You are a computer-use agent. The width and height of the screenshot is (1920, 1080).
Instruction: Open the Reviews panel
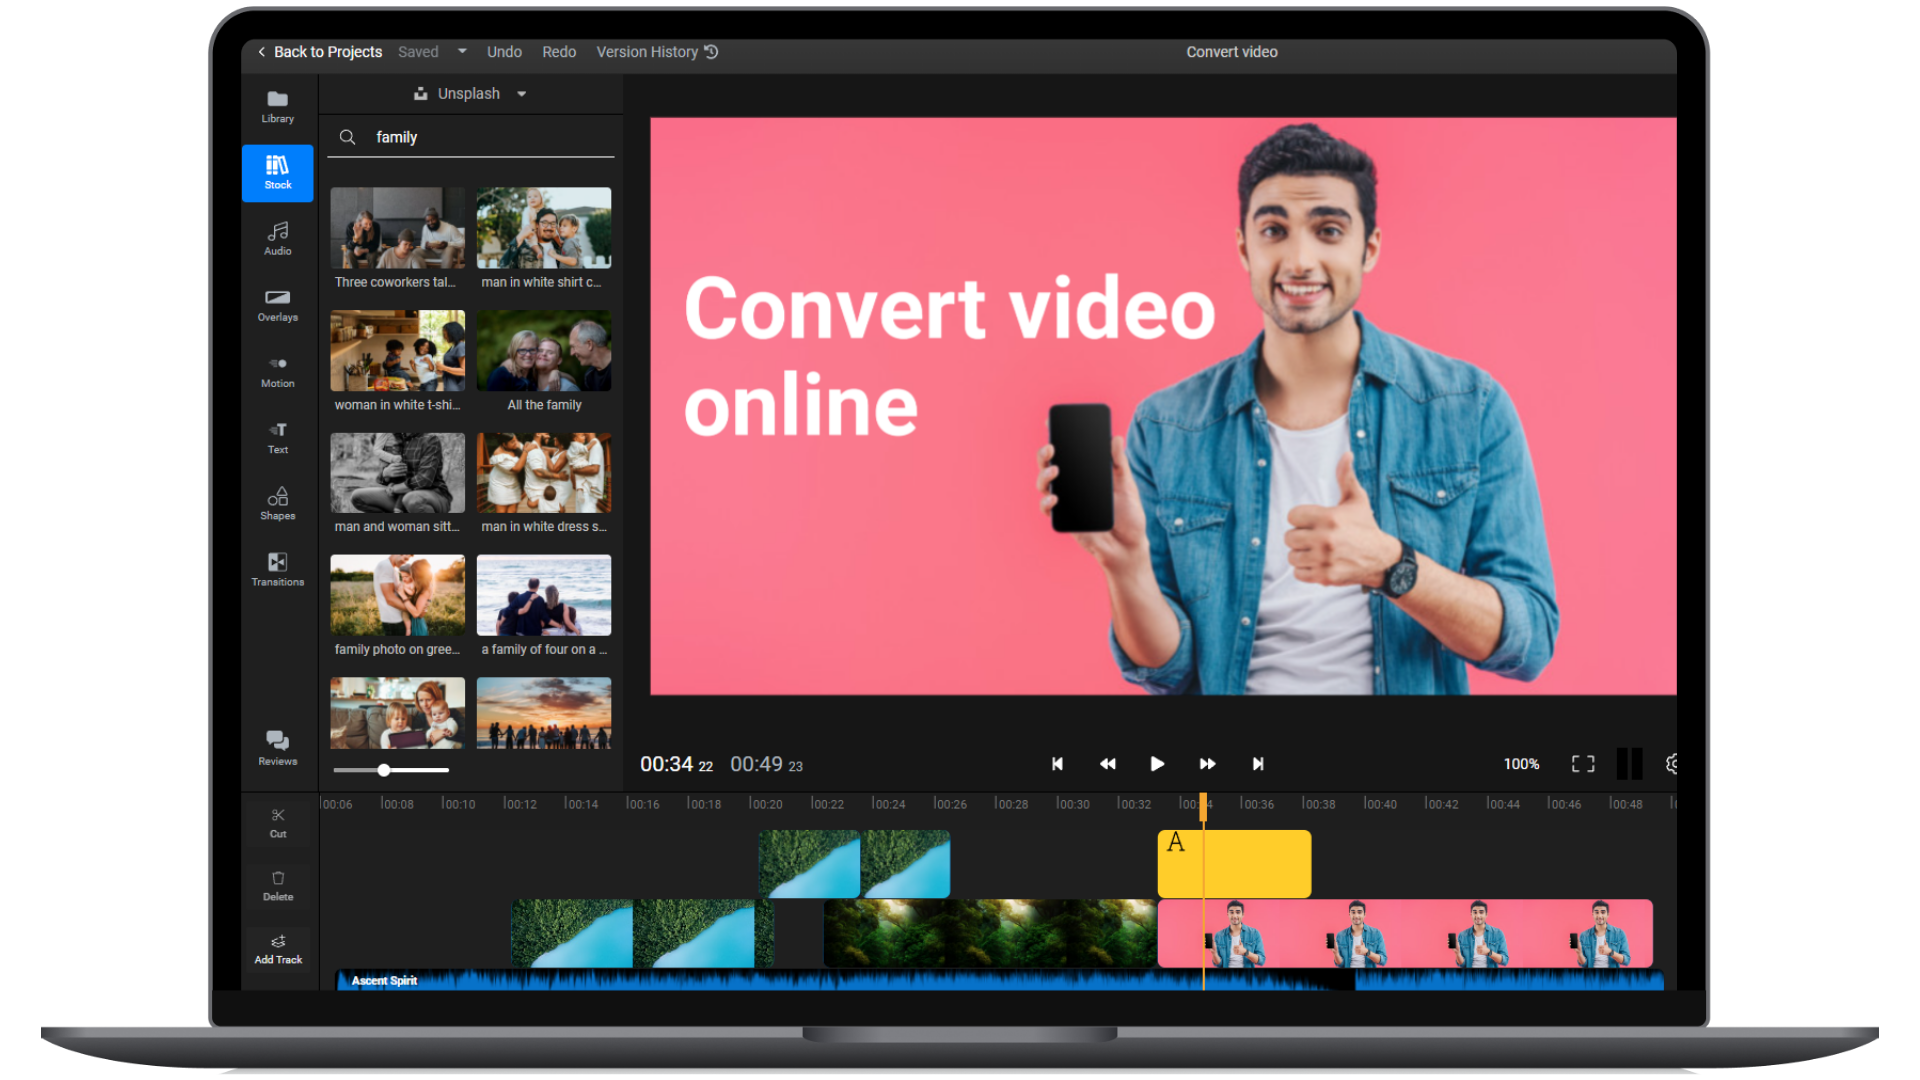pos(277,748)
